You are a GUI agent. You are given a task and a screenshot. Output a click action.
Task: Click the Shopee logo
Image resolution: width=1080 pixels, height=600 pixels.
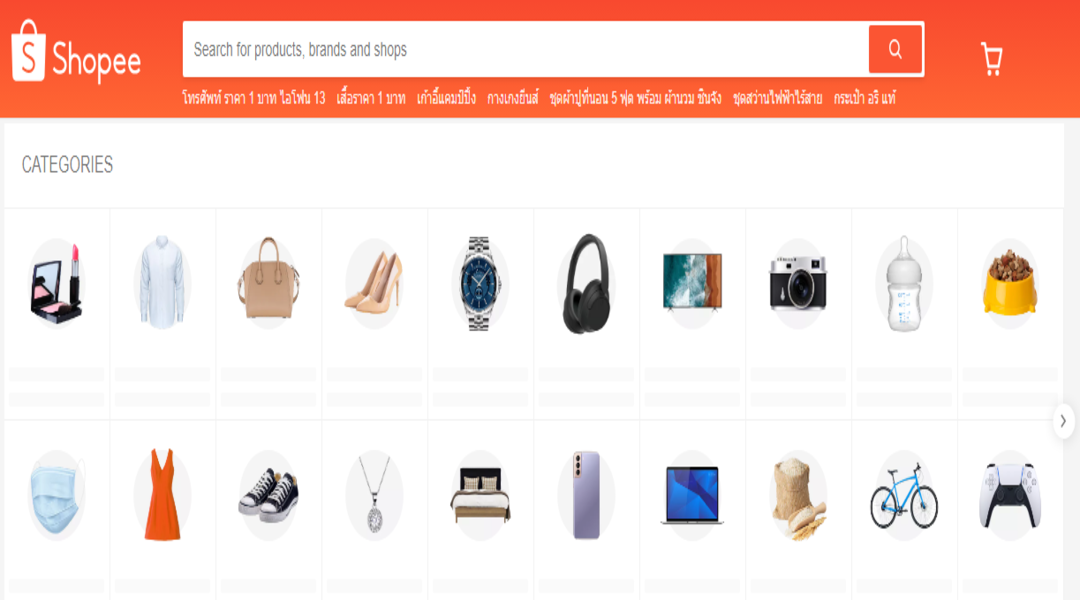[76, 52]
